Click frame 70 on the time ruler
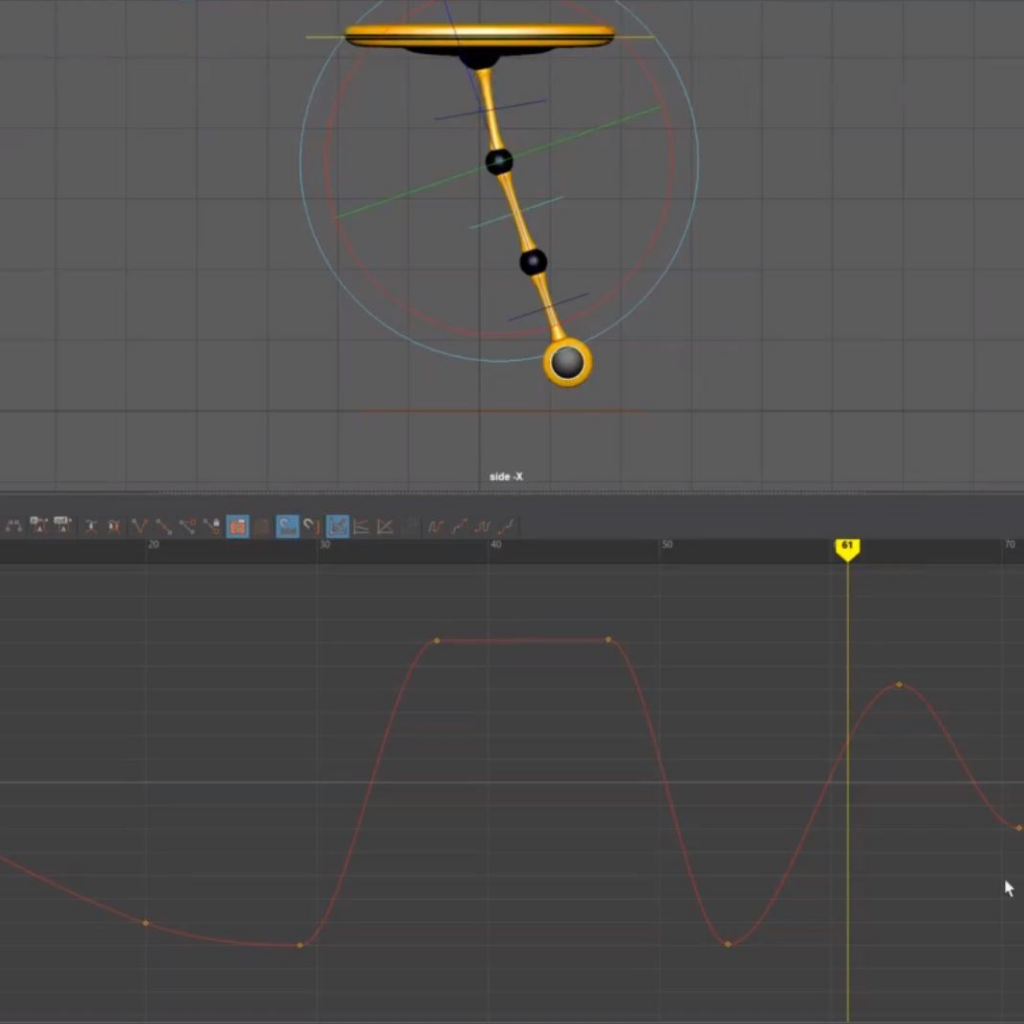1024x1024 pixels. coord(1010,544)
